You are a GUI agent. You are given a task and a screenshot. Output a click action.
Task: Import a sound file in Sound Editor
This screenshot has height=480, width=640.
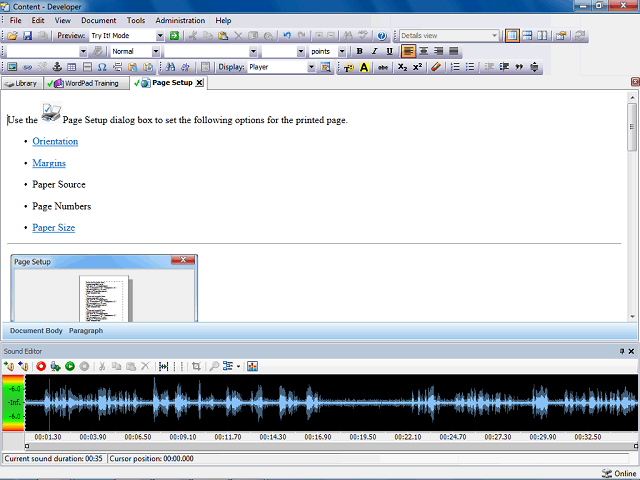[x=9, y=366]
